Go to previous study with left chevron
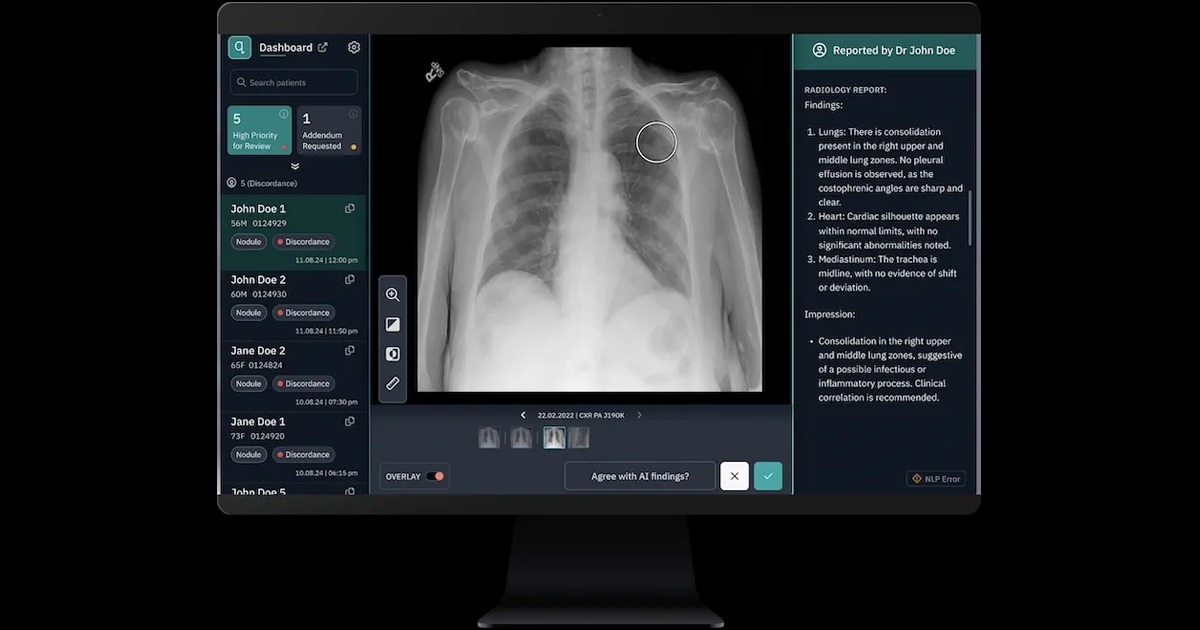The height and width of the screenshot is (630, 1200). 523,415
